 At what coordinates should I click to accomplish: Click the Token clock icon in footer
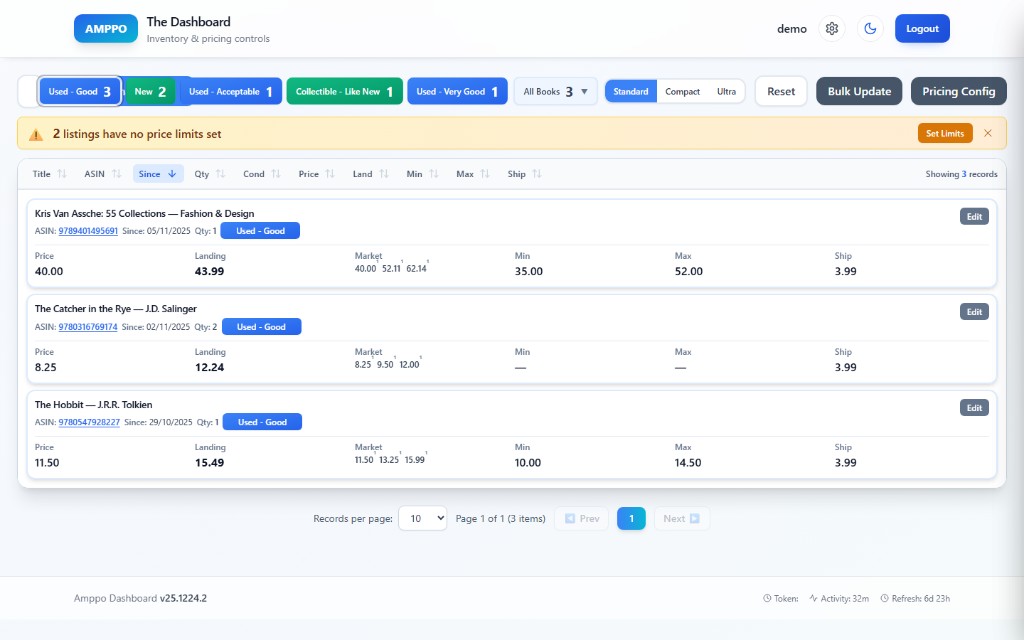tap(767, 598)
